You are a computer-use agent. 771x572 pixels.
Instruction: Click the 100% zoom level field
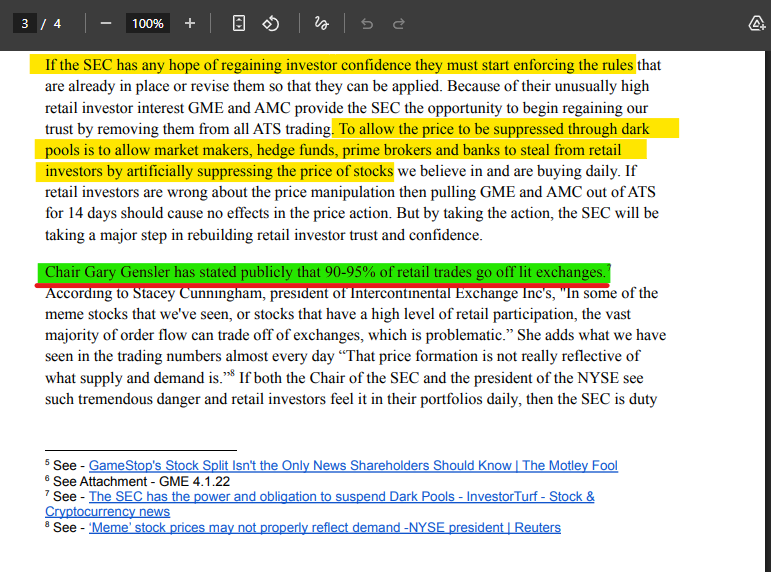click(148, 24)
